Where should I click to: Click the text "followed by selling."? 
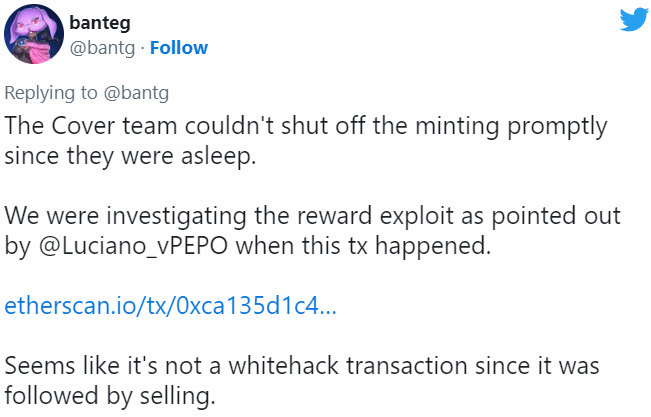(x=110, y=395)
